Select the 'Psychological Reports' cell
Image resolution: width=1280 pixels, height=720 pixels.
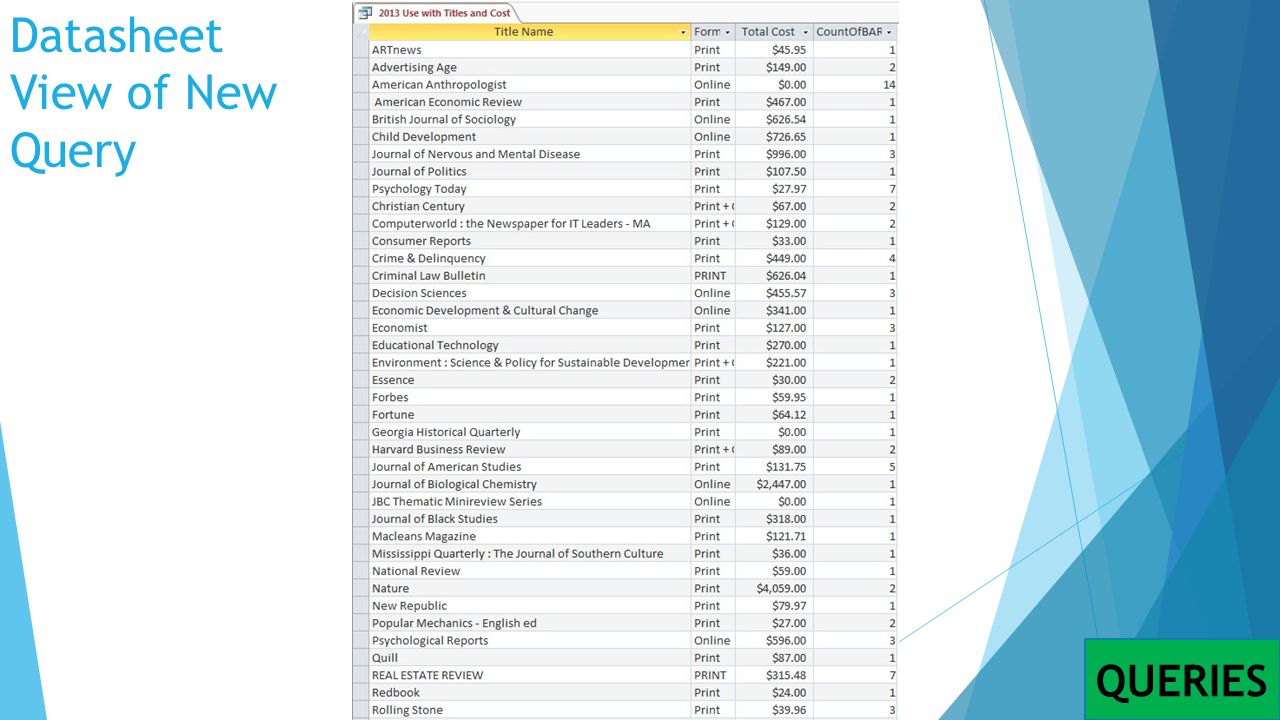coord(529,641)
